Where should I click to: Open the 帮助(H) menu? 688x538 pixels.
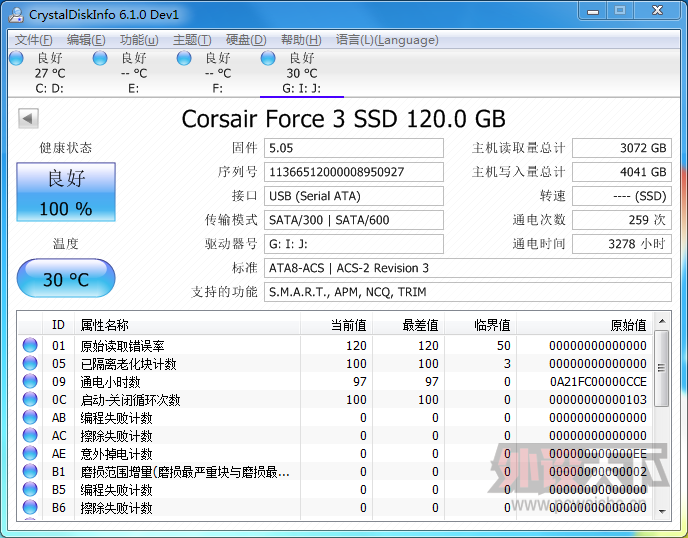(301, 40)
